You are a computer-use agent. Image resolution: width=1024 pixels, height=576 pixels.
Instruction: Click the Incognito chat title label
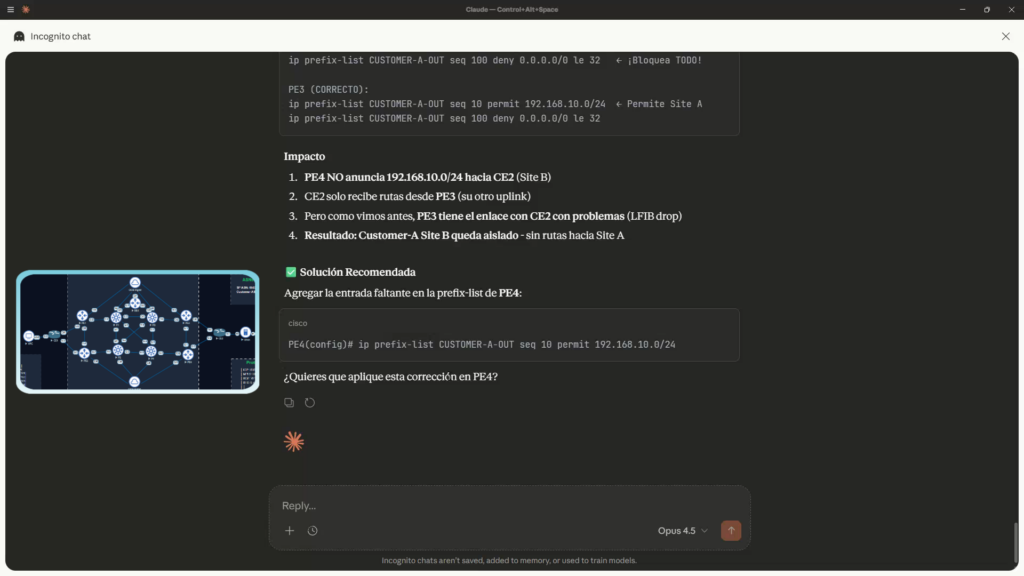click(62, 36)
